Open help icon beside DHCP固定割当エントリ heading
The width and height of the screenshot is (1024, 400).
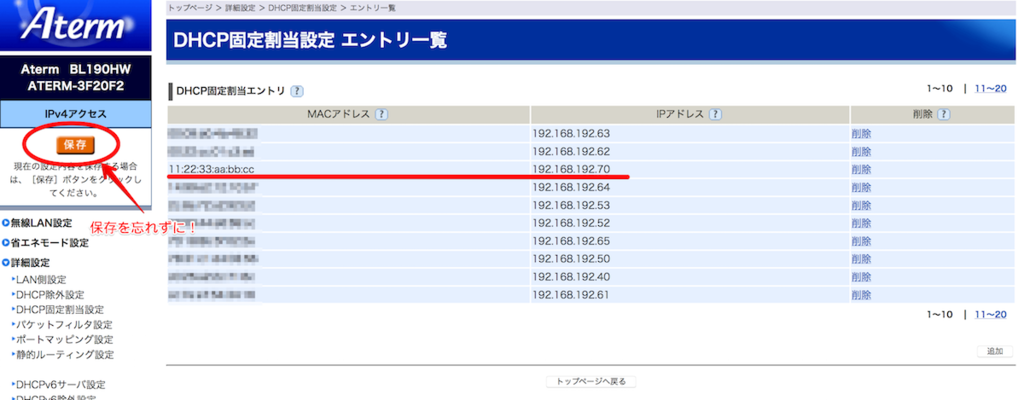coord(297,92)
